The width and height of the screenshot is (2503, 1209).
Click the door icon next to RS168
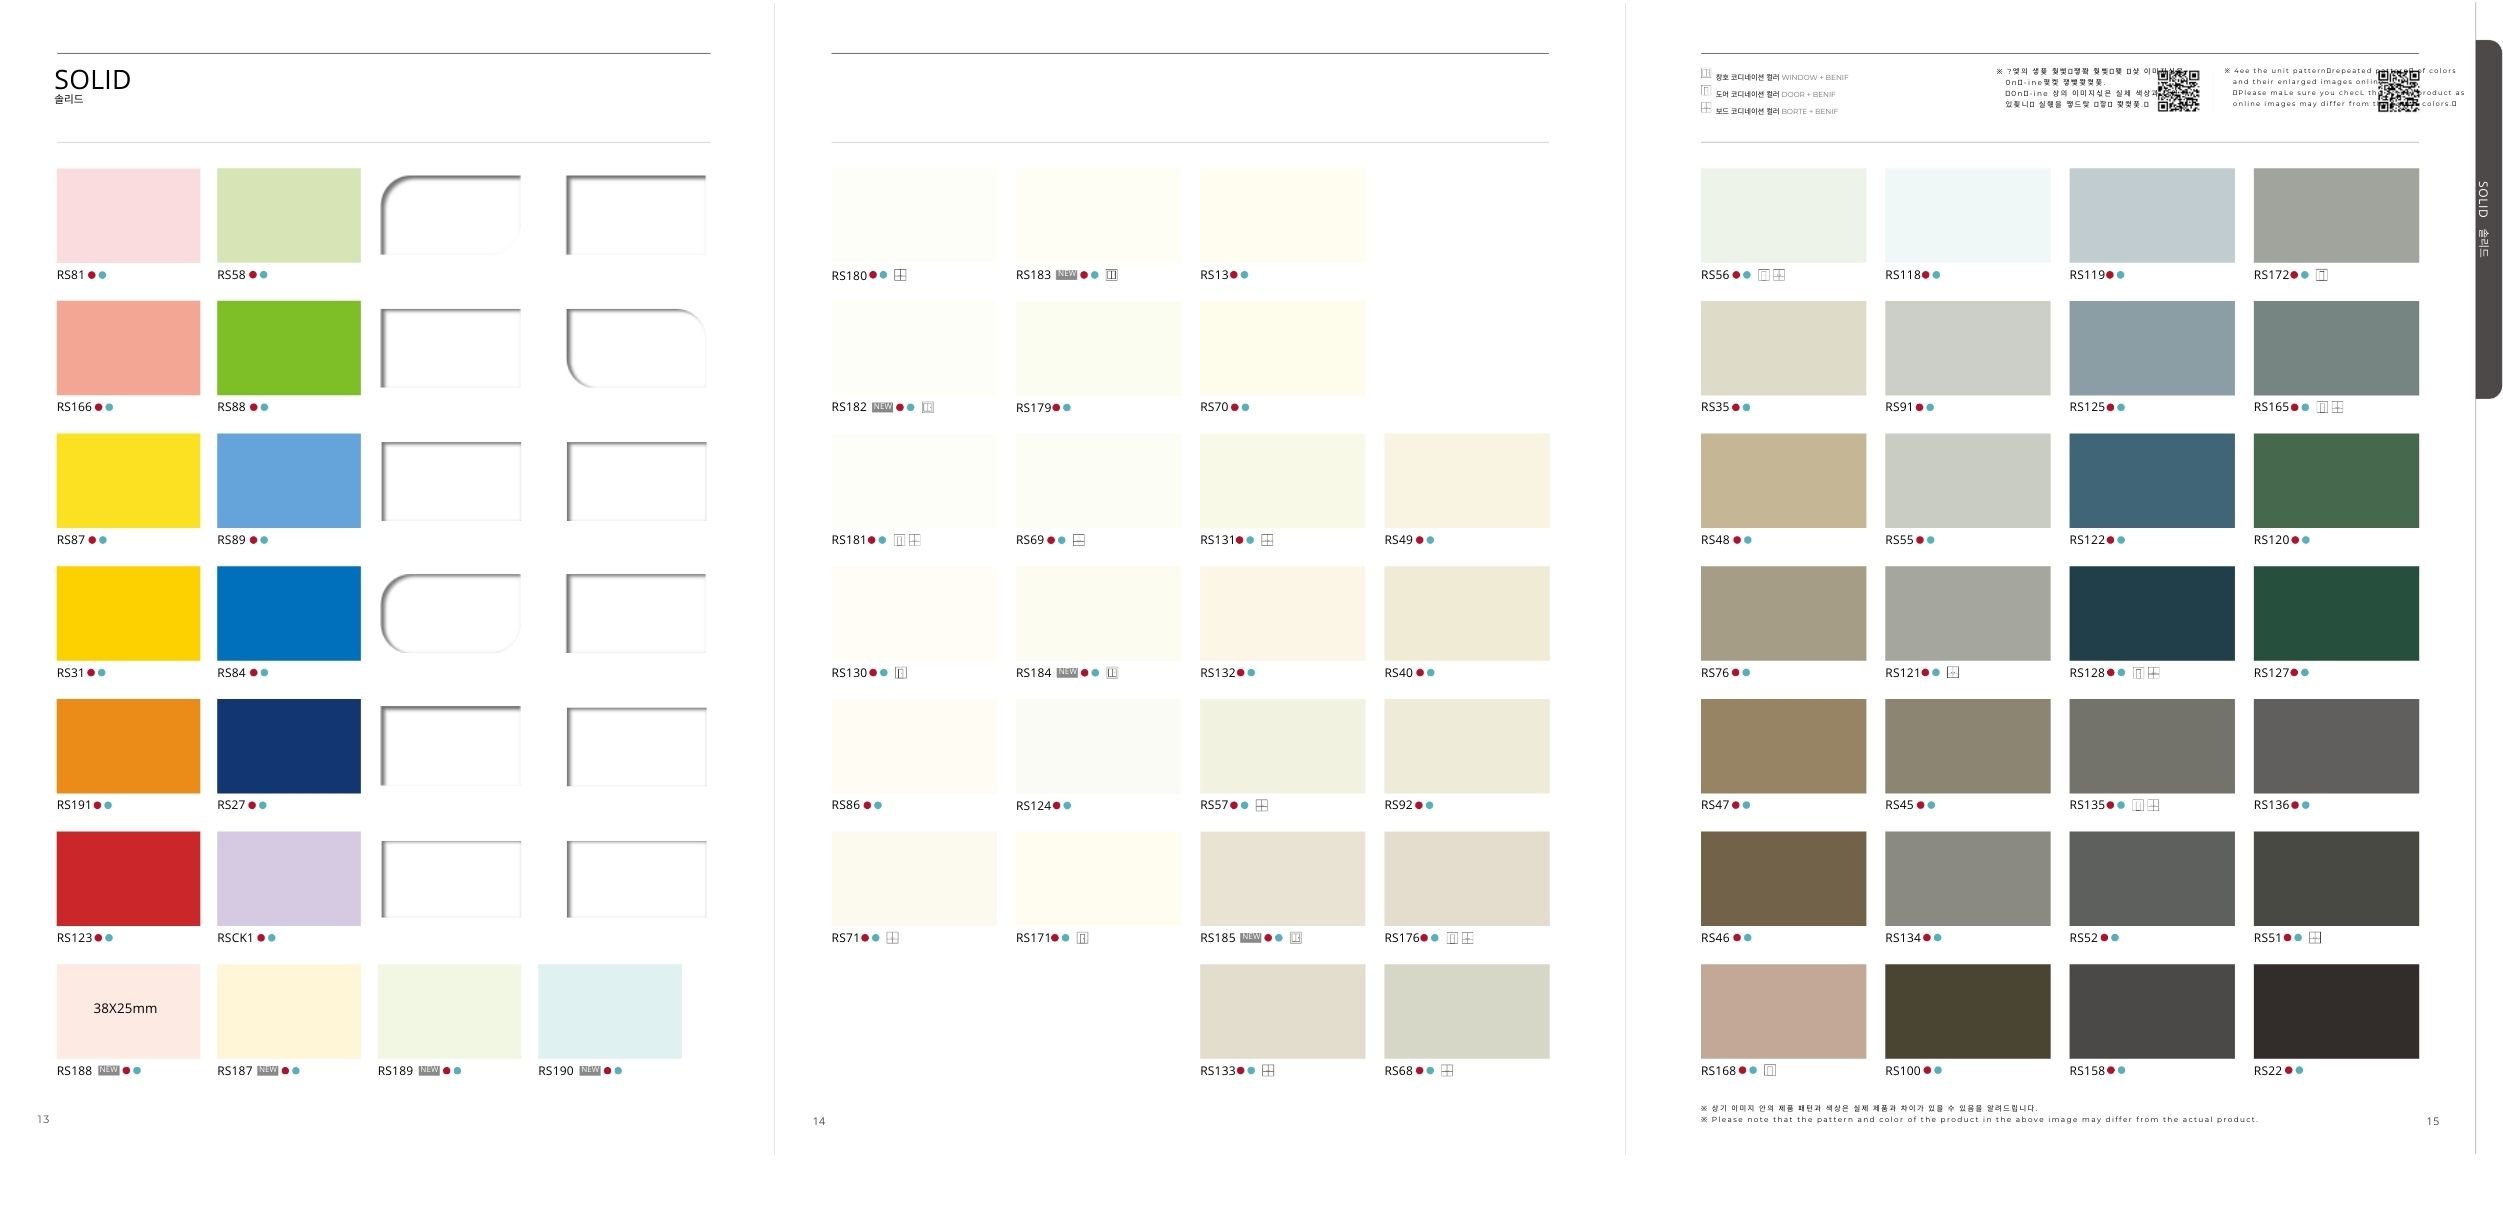point(1770,1071)
